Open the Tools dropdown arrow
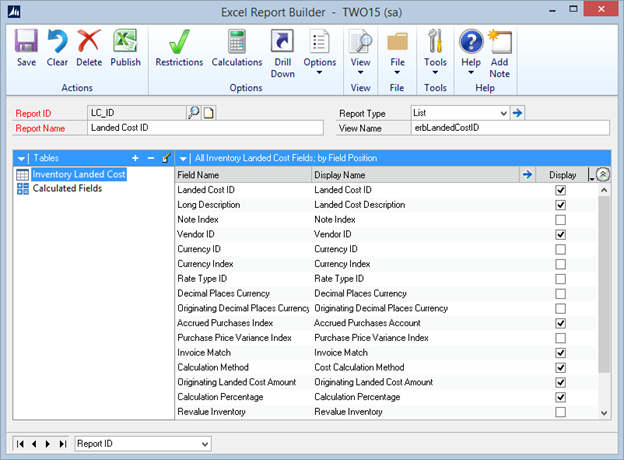The height and width of the screenshot is (460, 624). pos(435,73)
